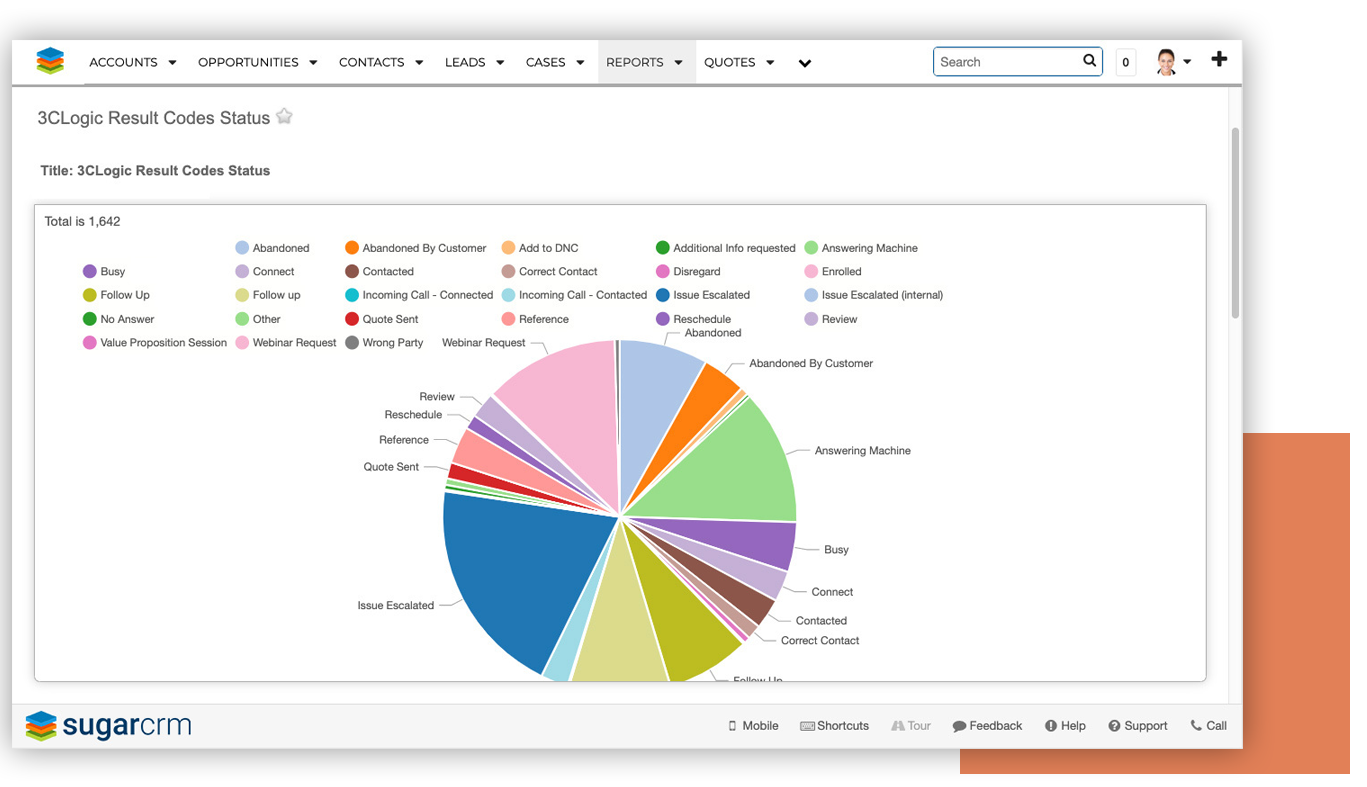The height and width of the screenshot is (787, 1367).
Task: Click the 'Contacted' pie chart label
Action: tap(821, 621)
